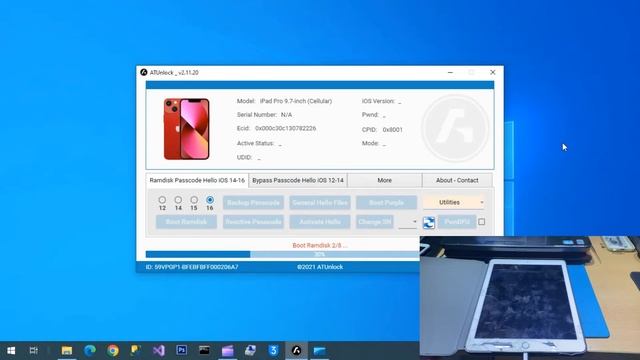Screen dimensions: 640x360
Task: Click the Ecid value 0x000c30c130782226
Action: [x=285, y=128]
